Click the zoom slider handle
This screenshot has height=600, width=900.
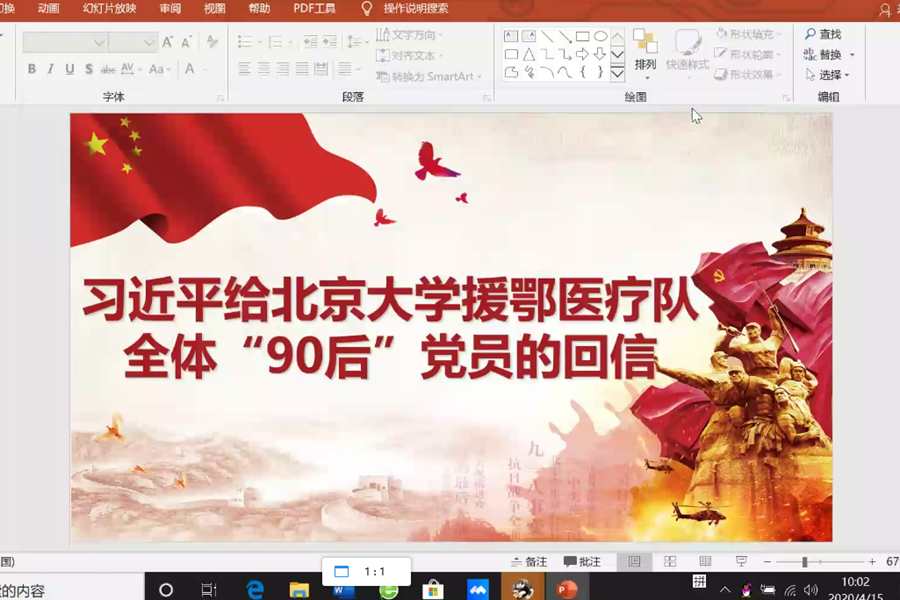coord(805,562)
